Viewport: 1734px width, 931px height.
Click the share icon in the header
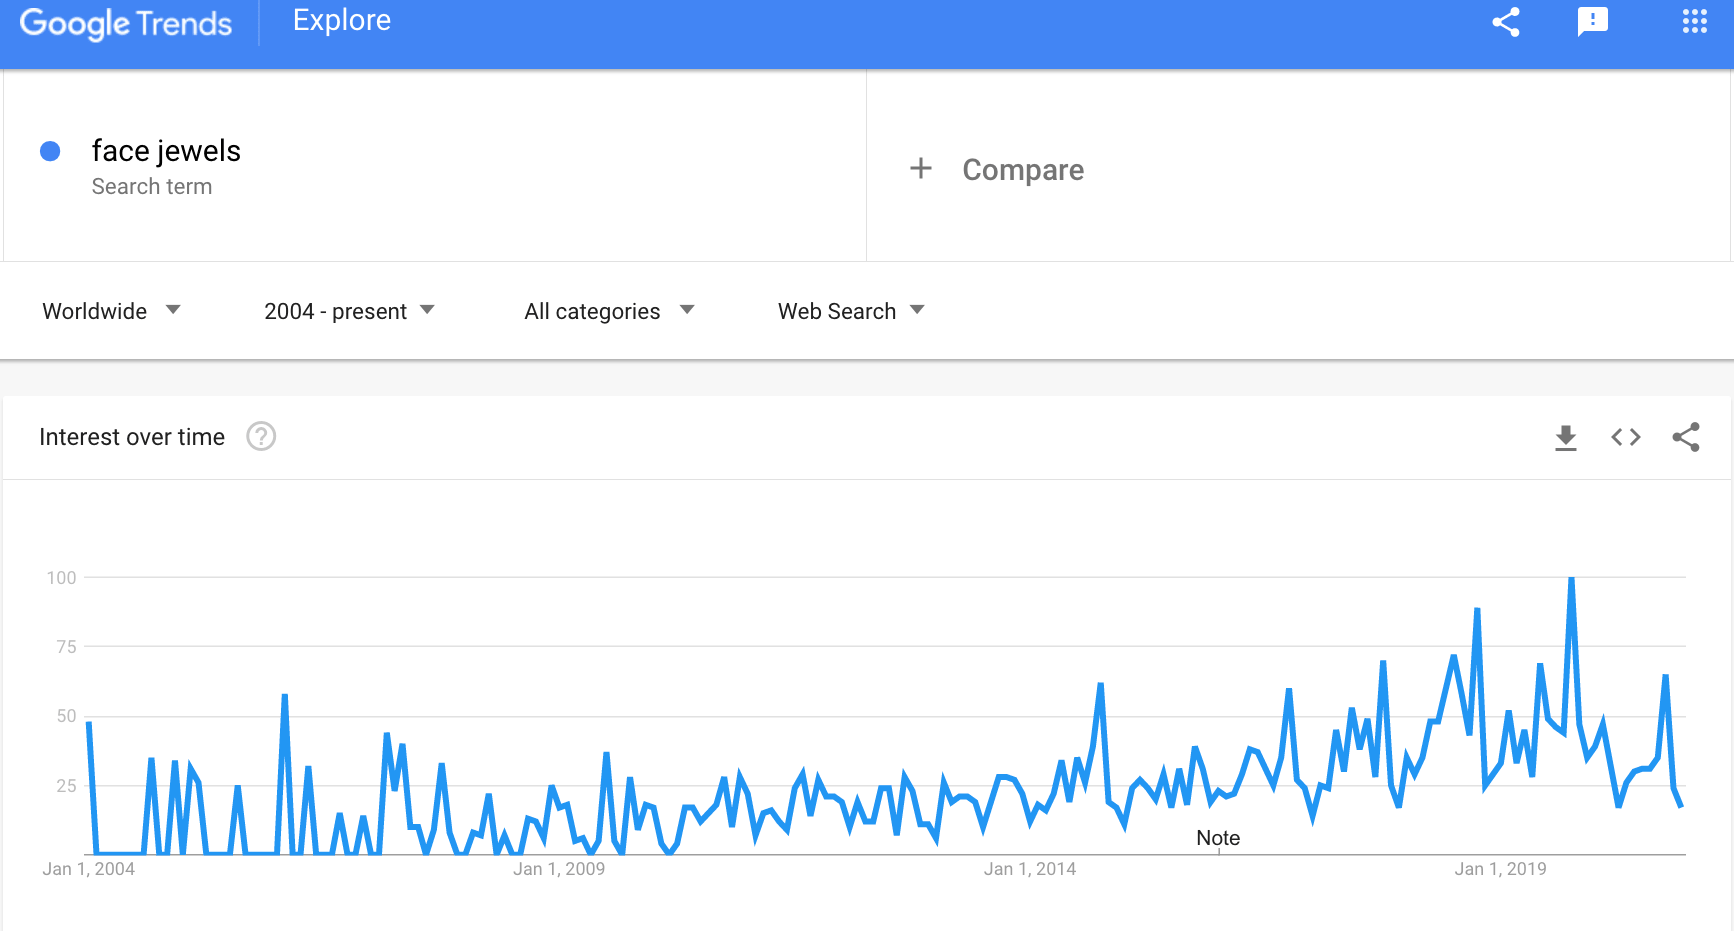pyautogui.click(x=1506, y=22)
